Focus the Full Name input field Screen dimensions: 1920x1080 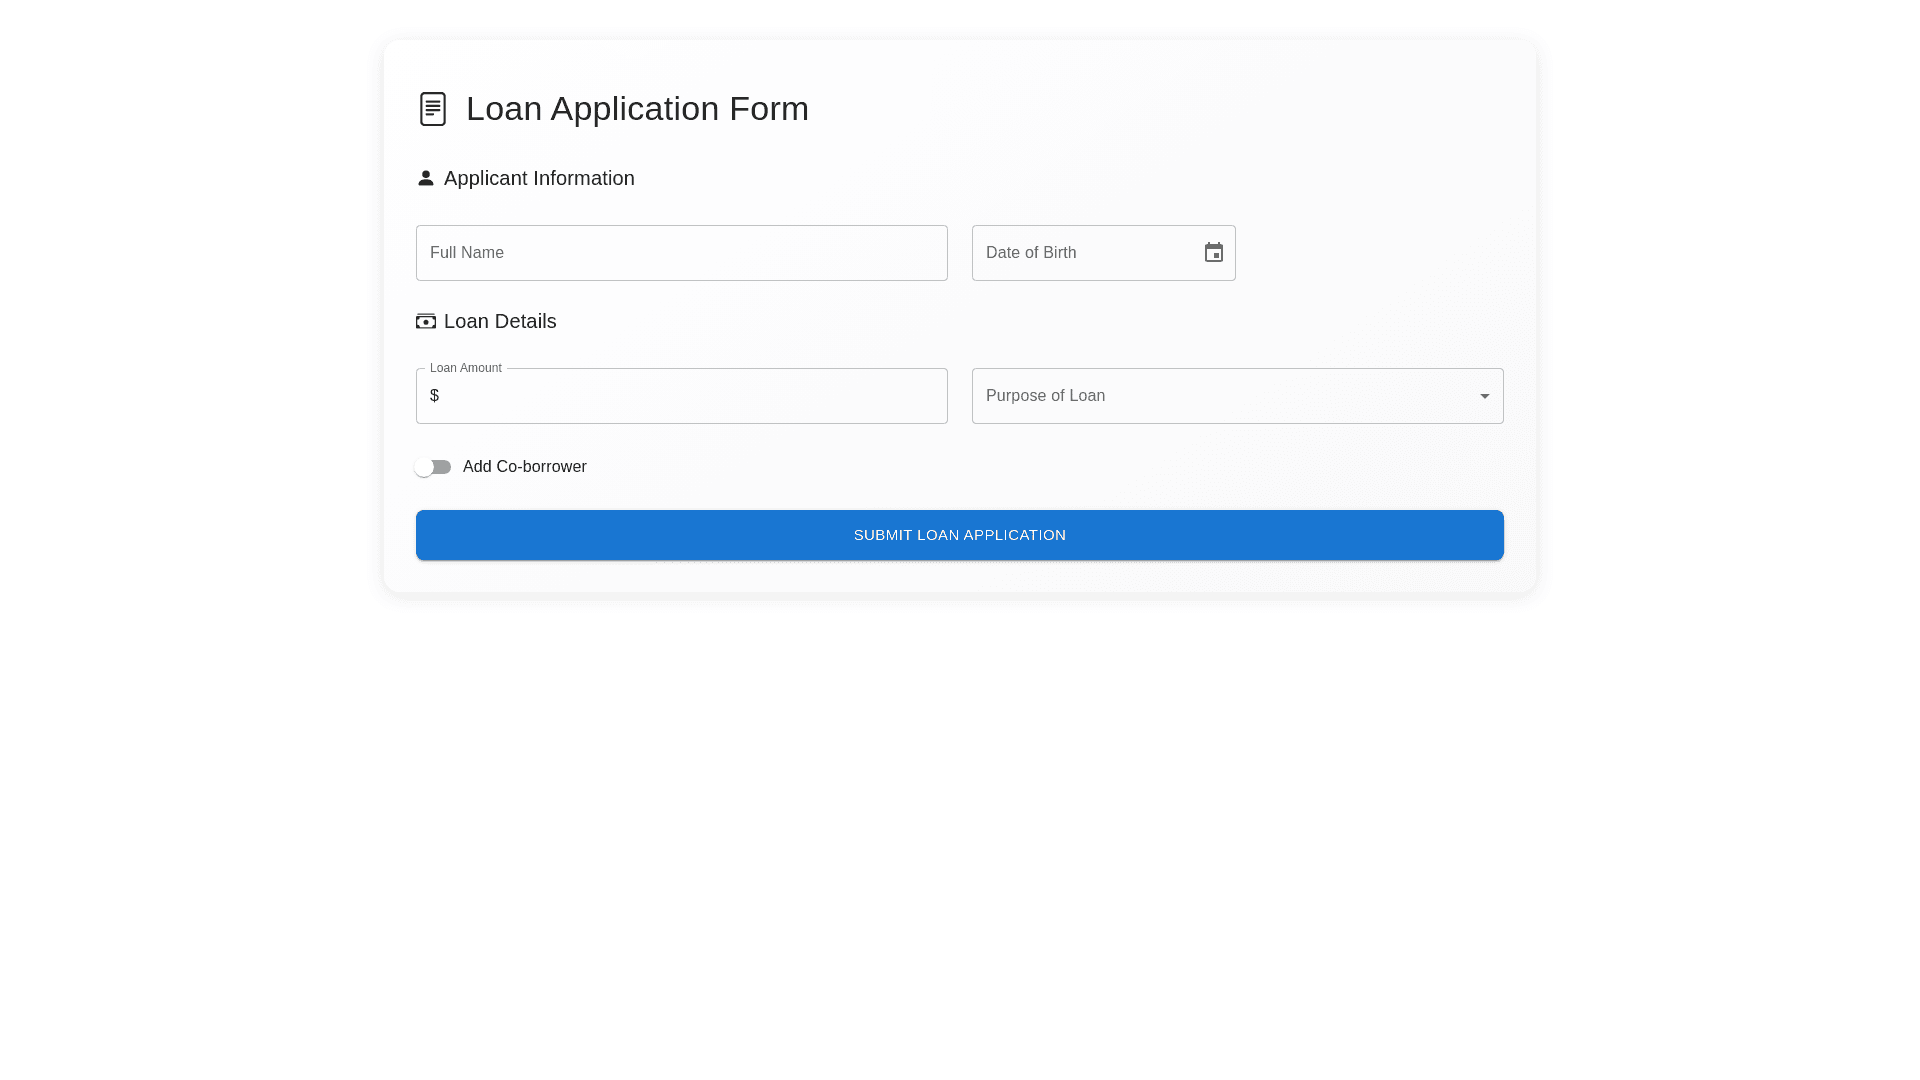pos(681,253)
